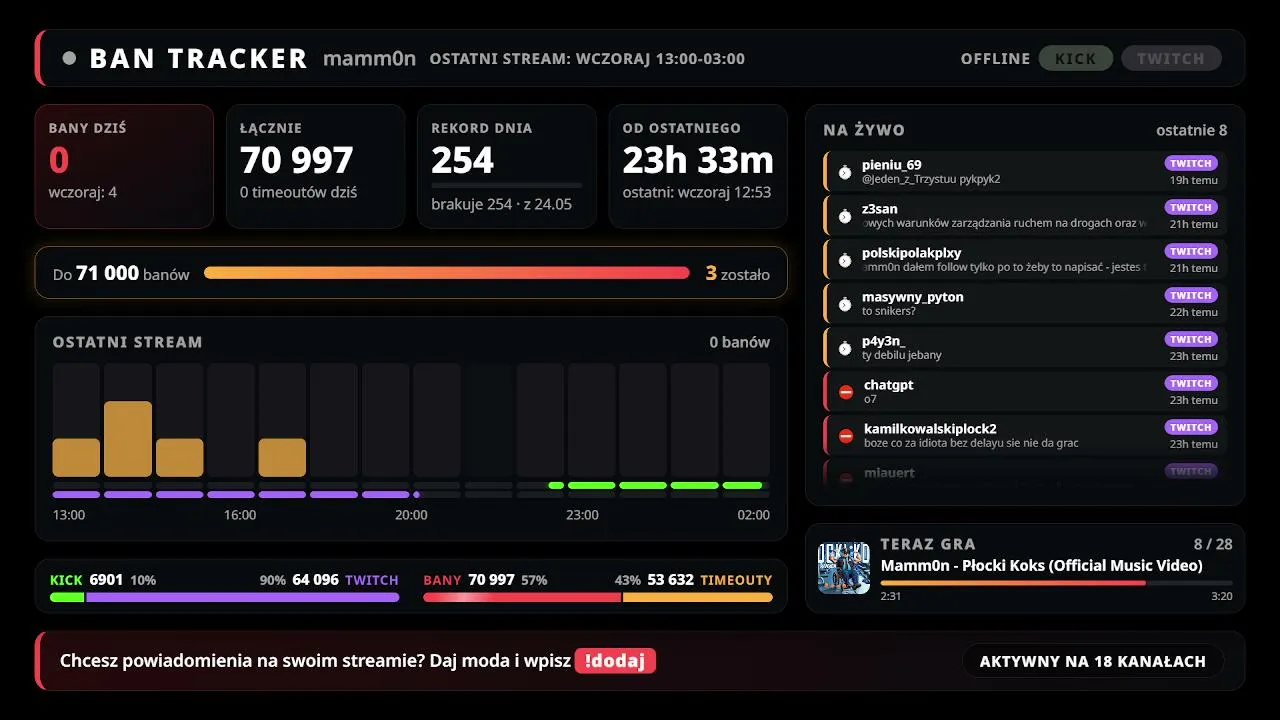Click the Rekord dnia progress bar
Image resolution: width=1280 pixels, height=720 pixels.
506,185
